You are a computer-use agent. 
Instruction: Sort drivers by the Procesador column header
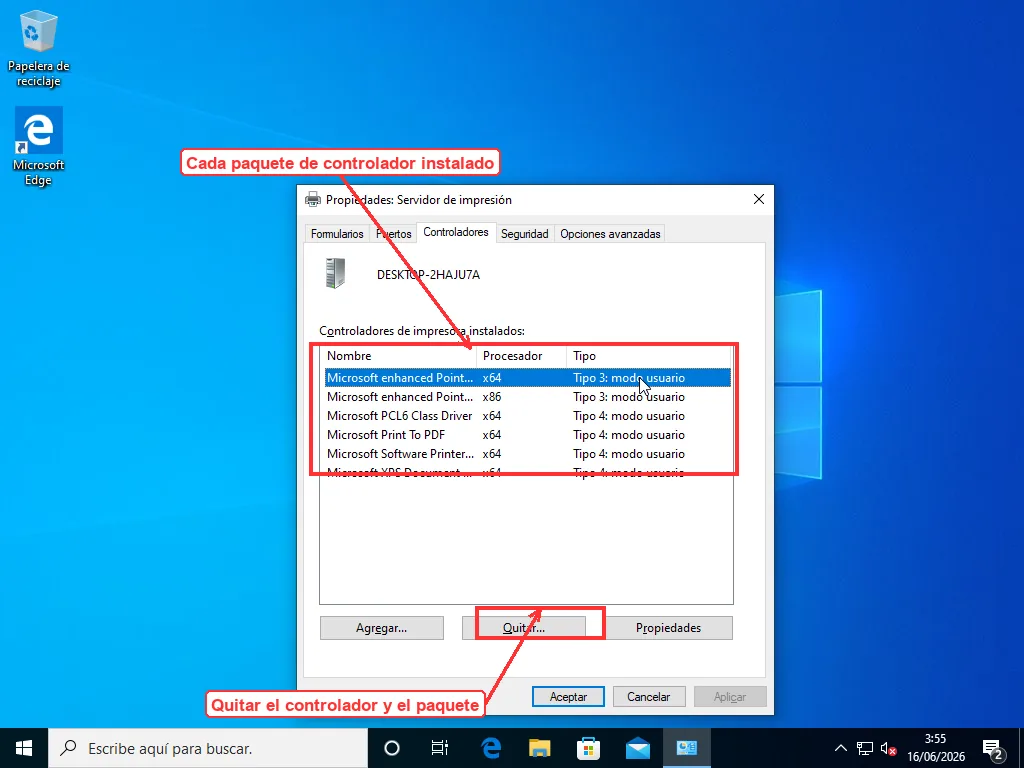pyautogui.click(x=521, y=356)
